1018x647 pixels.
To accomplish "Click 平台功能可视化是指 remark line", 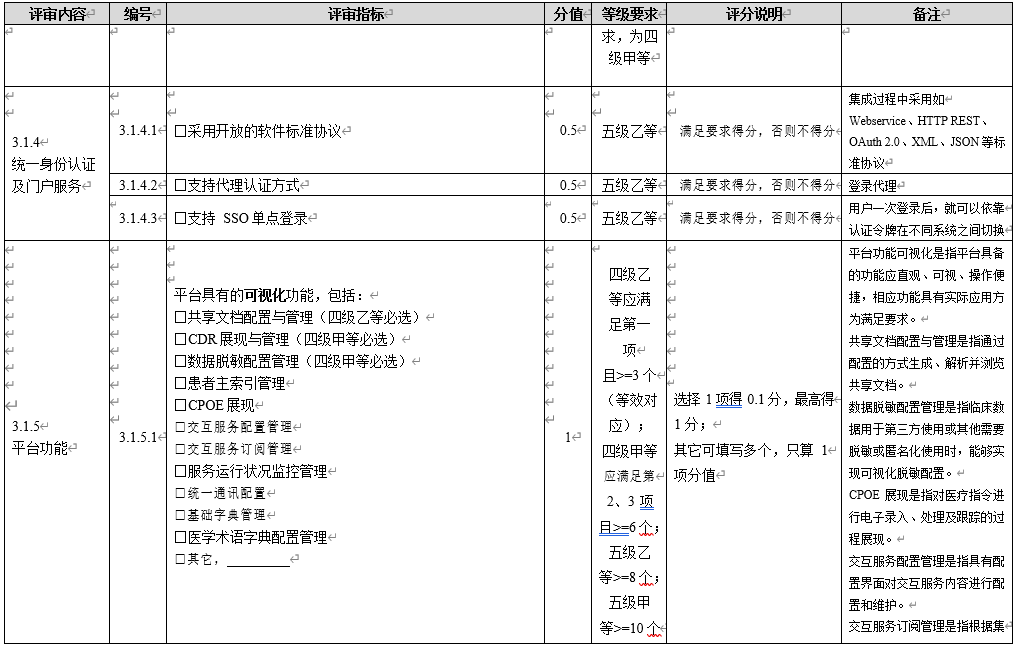I will pos(926,253).
